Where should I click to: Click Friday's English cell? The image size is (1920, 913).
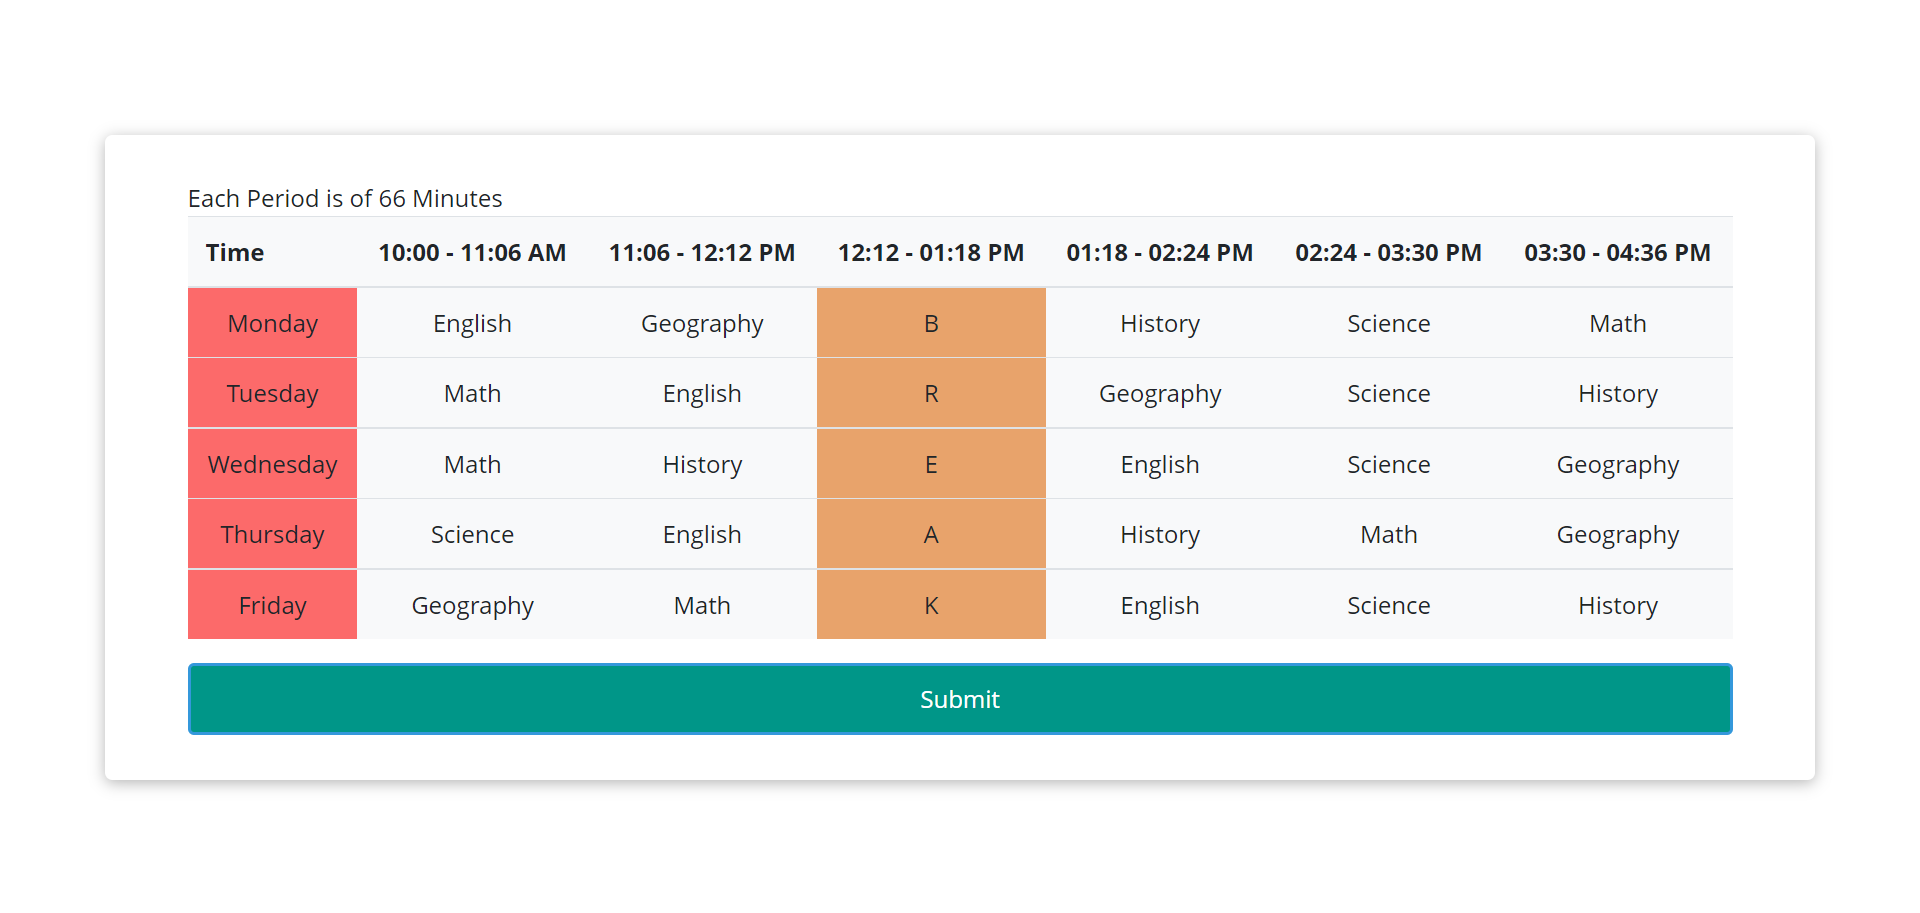1160,605
